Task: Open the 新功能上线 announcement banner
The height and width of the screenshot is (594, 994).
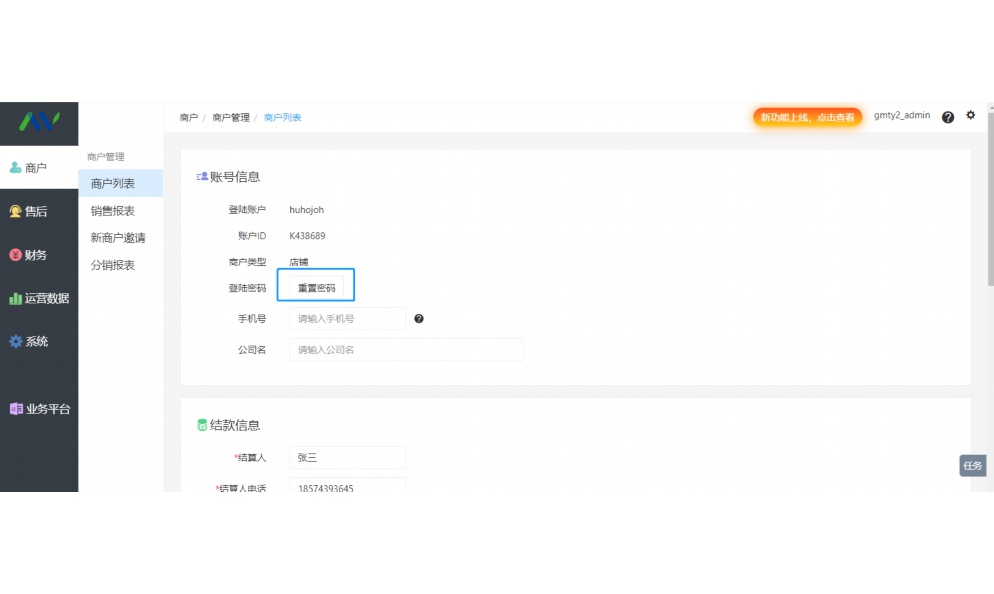Action: pos(807,116)
